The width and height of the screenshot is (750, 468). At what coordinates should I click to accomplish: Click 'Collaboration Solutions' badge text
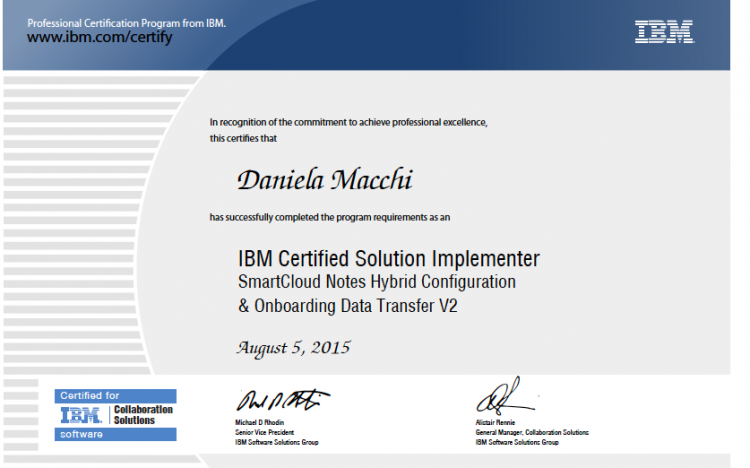[x=143, y=415]
